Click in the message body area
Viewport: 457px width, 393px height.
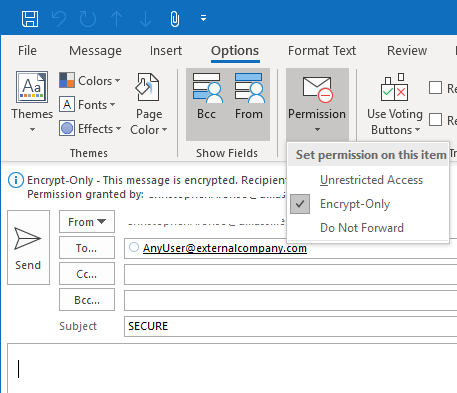click(232, 368)
